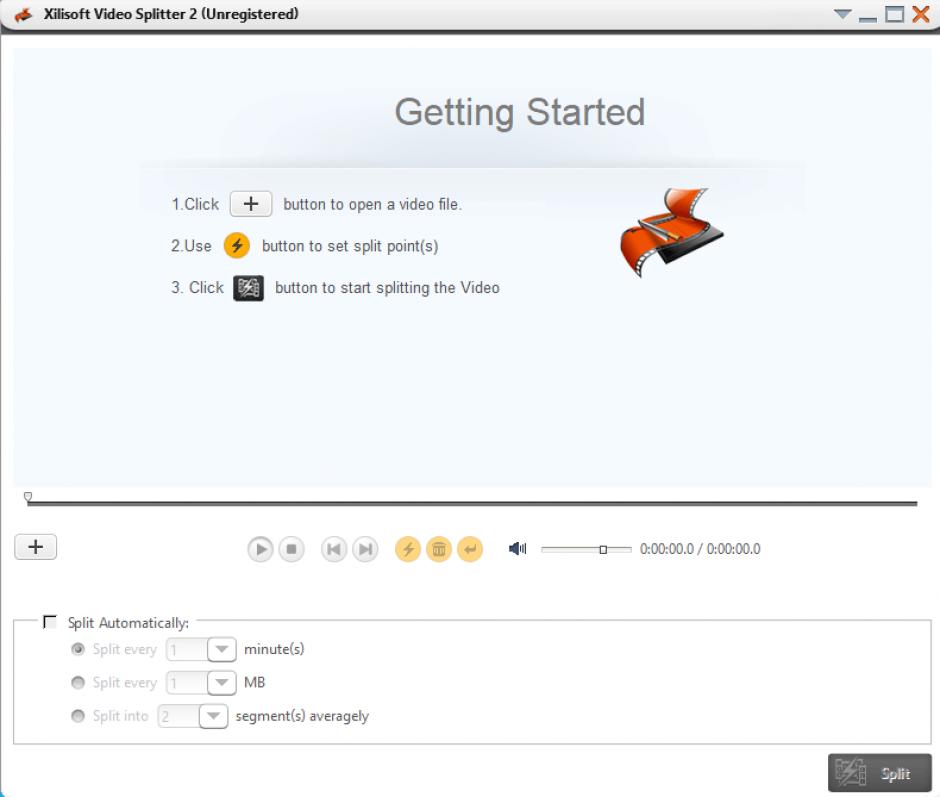Select Split every minute(s) radio button
Image resolution: width=940 pixels, height=797 pixels.
78,649
